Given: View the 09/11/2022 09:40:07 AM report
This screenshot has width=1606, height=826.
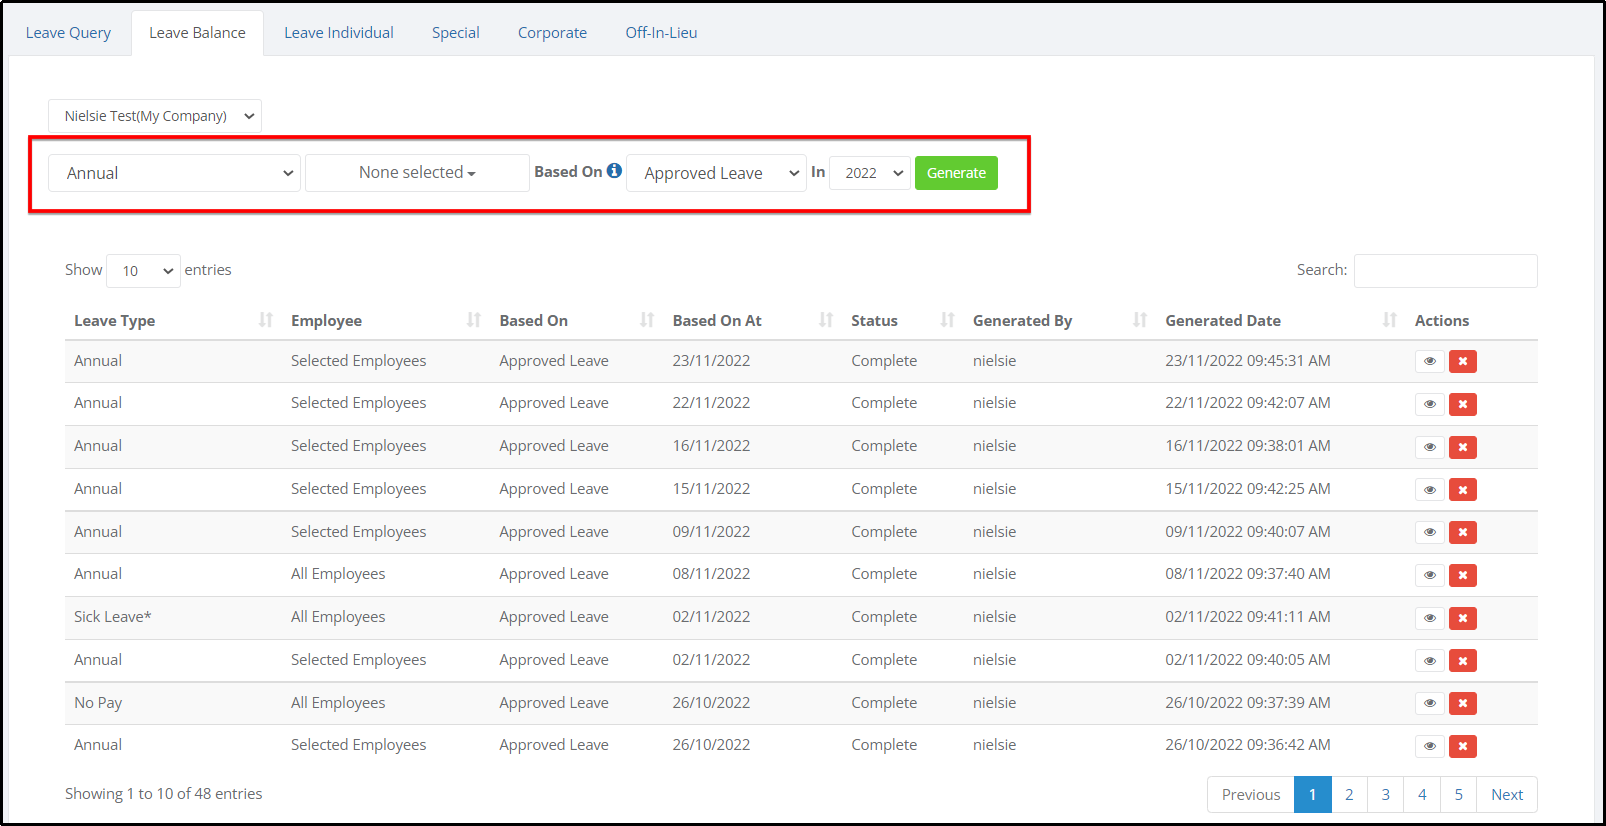Looking at the screenshot, I should tap(1429, 532).
